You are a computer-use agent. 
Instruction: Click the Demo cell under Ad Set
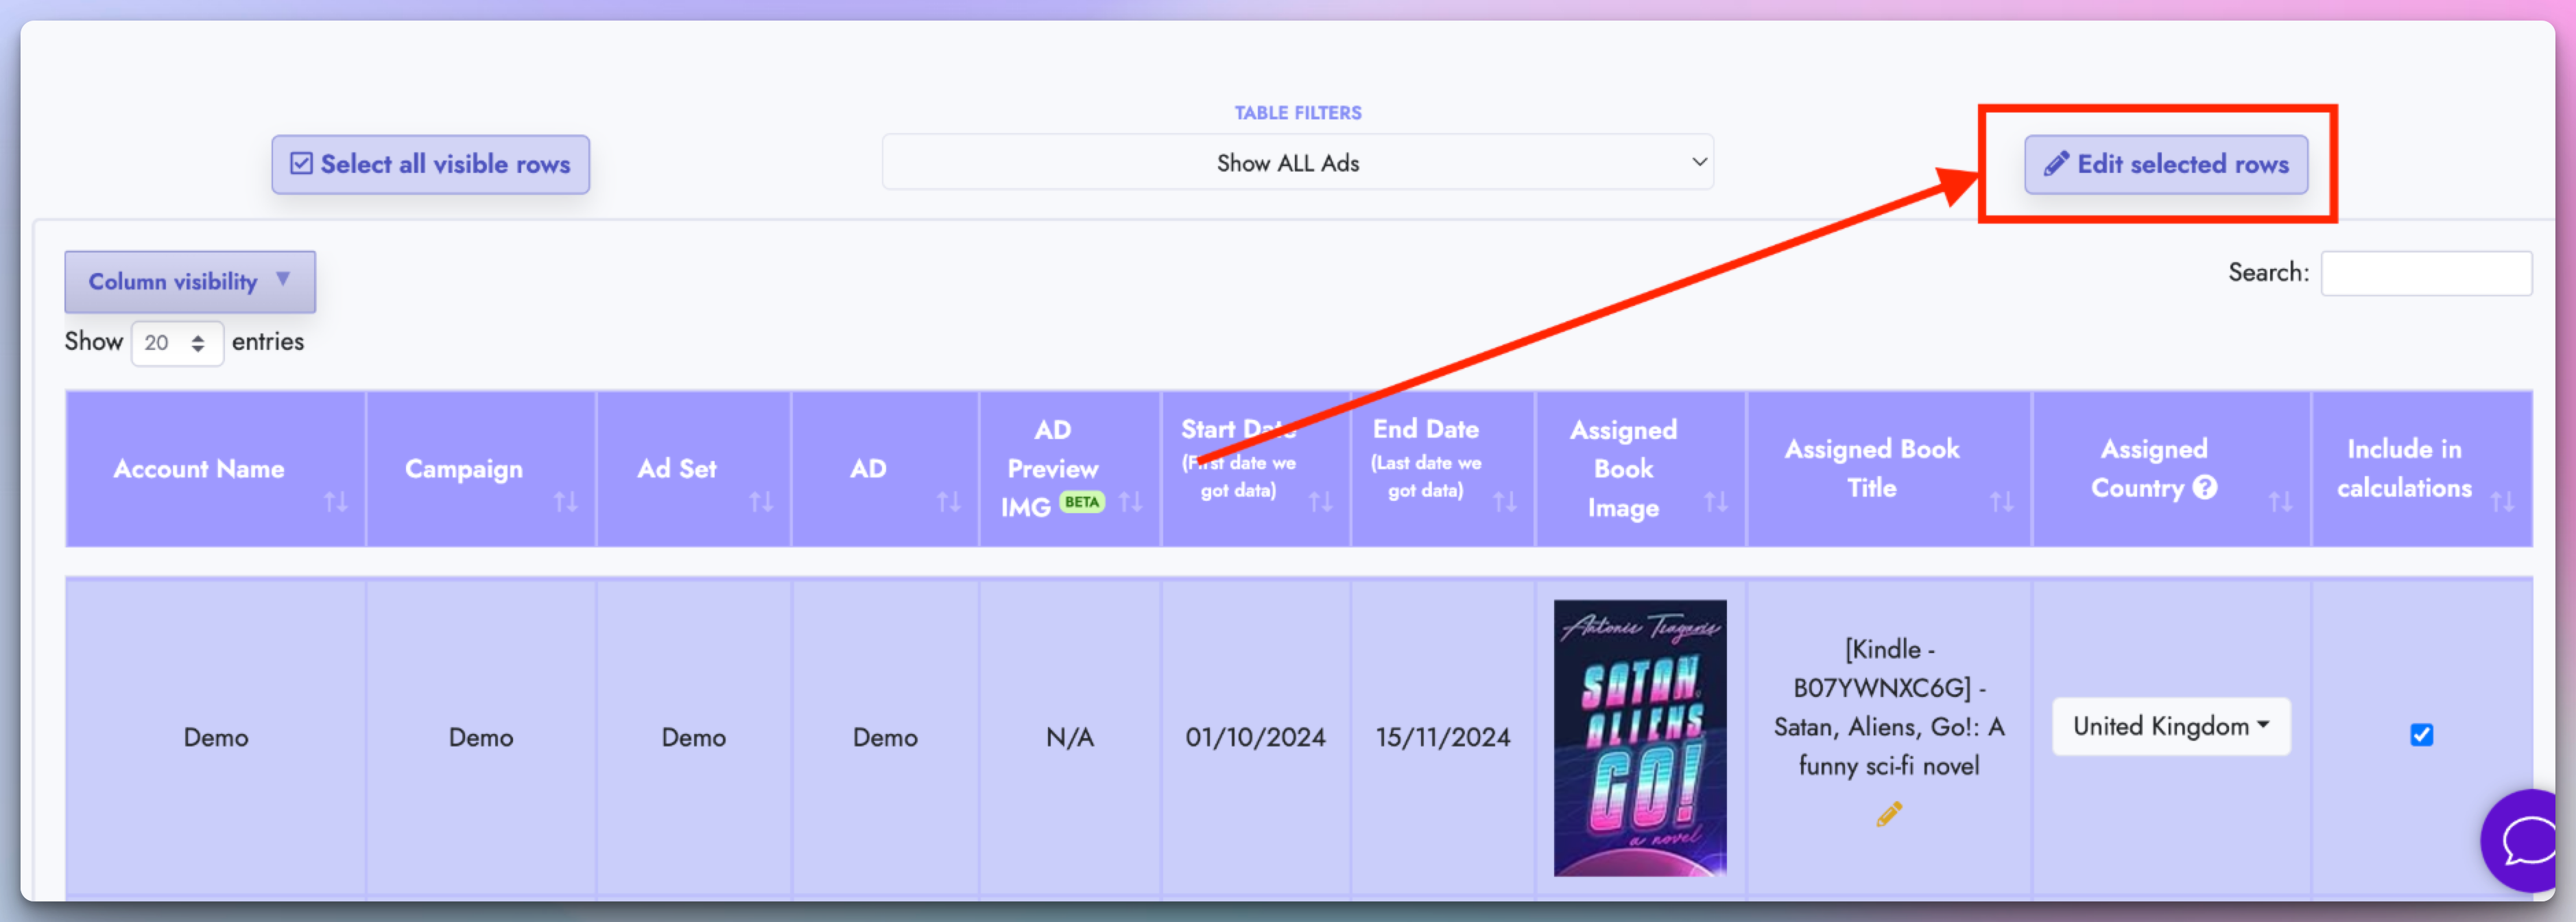pyautogui.click(x=694, y=738)
